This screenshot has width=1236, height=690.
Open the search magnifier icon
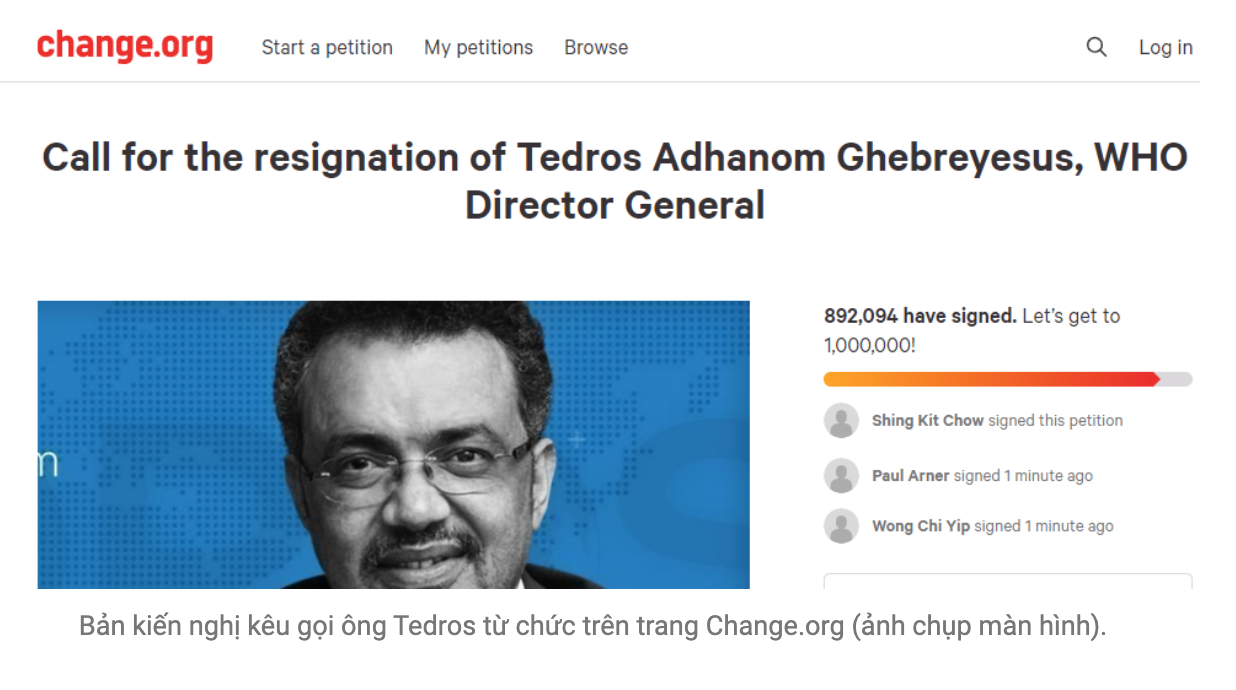point(1096,47)
